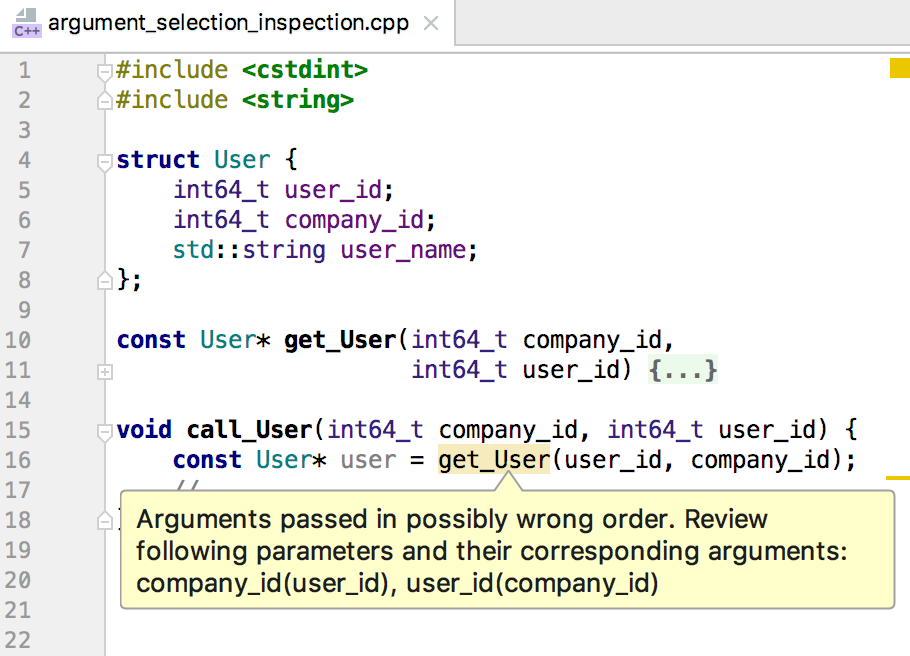Click the yellow inspection status indicator square
Viewport: 910px width, 656px height.
pyautogui.click(x=898, y=68)
